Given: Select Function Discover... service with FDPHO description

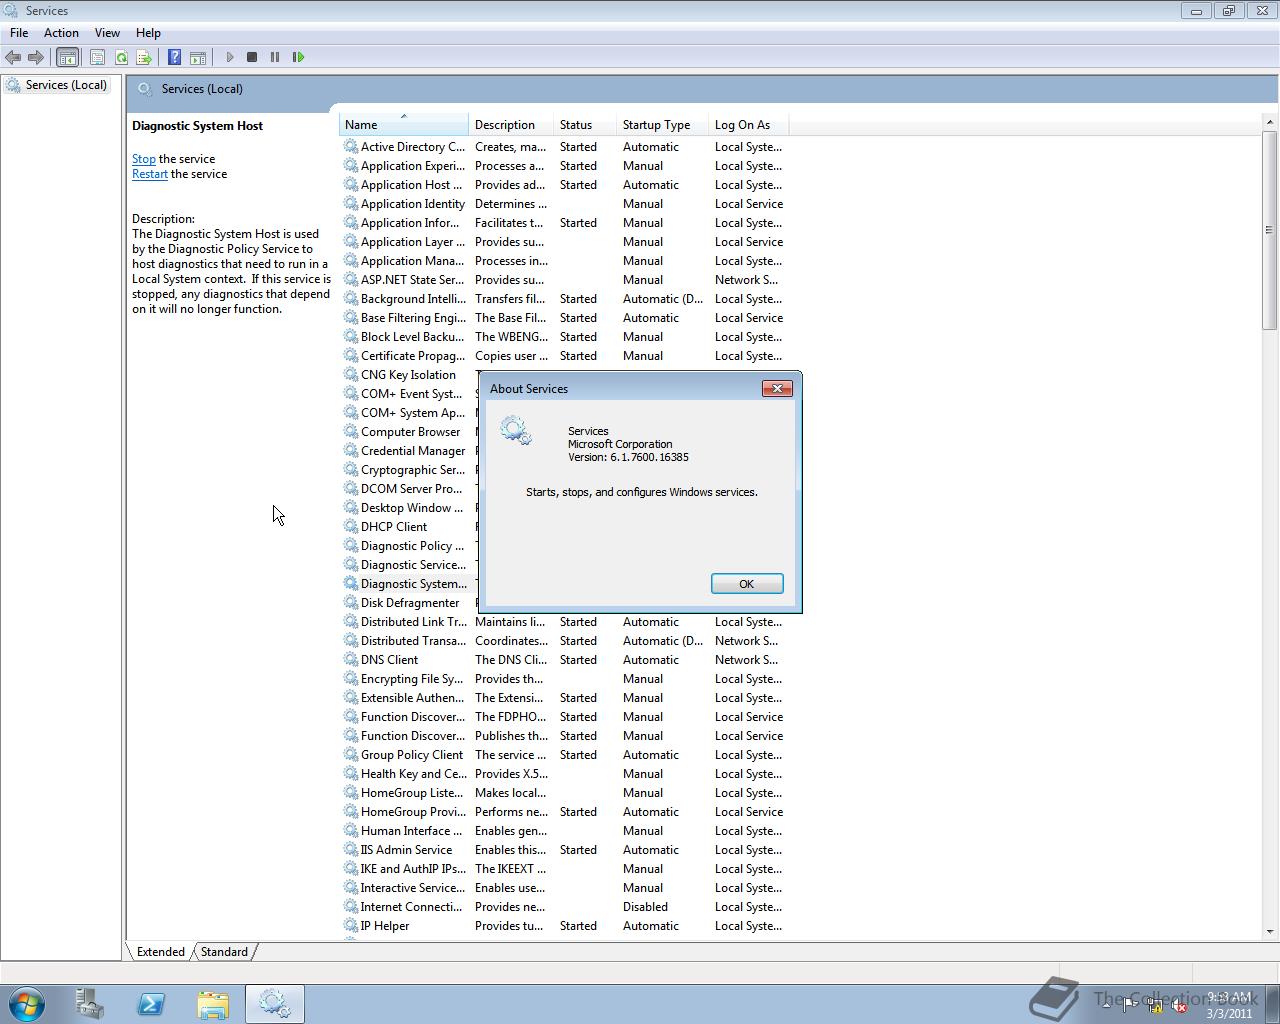Looking at the screenshot, I should [x=413, y=717].
